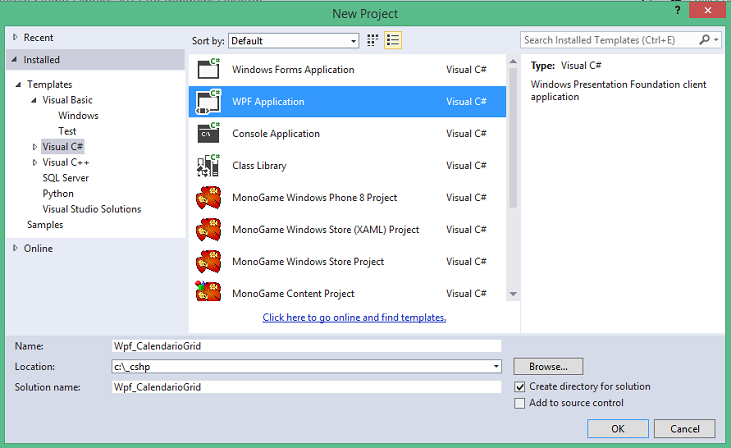Select the SQL Server tree item
731x448 pixels.
(65, 178)
